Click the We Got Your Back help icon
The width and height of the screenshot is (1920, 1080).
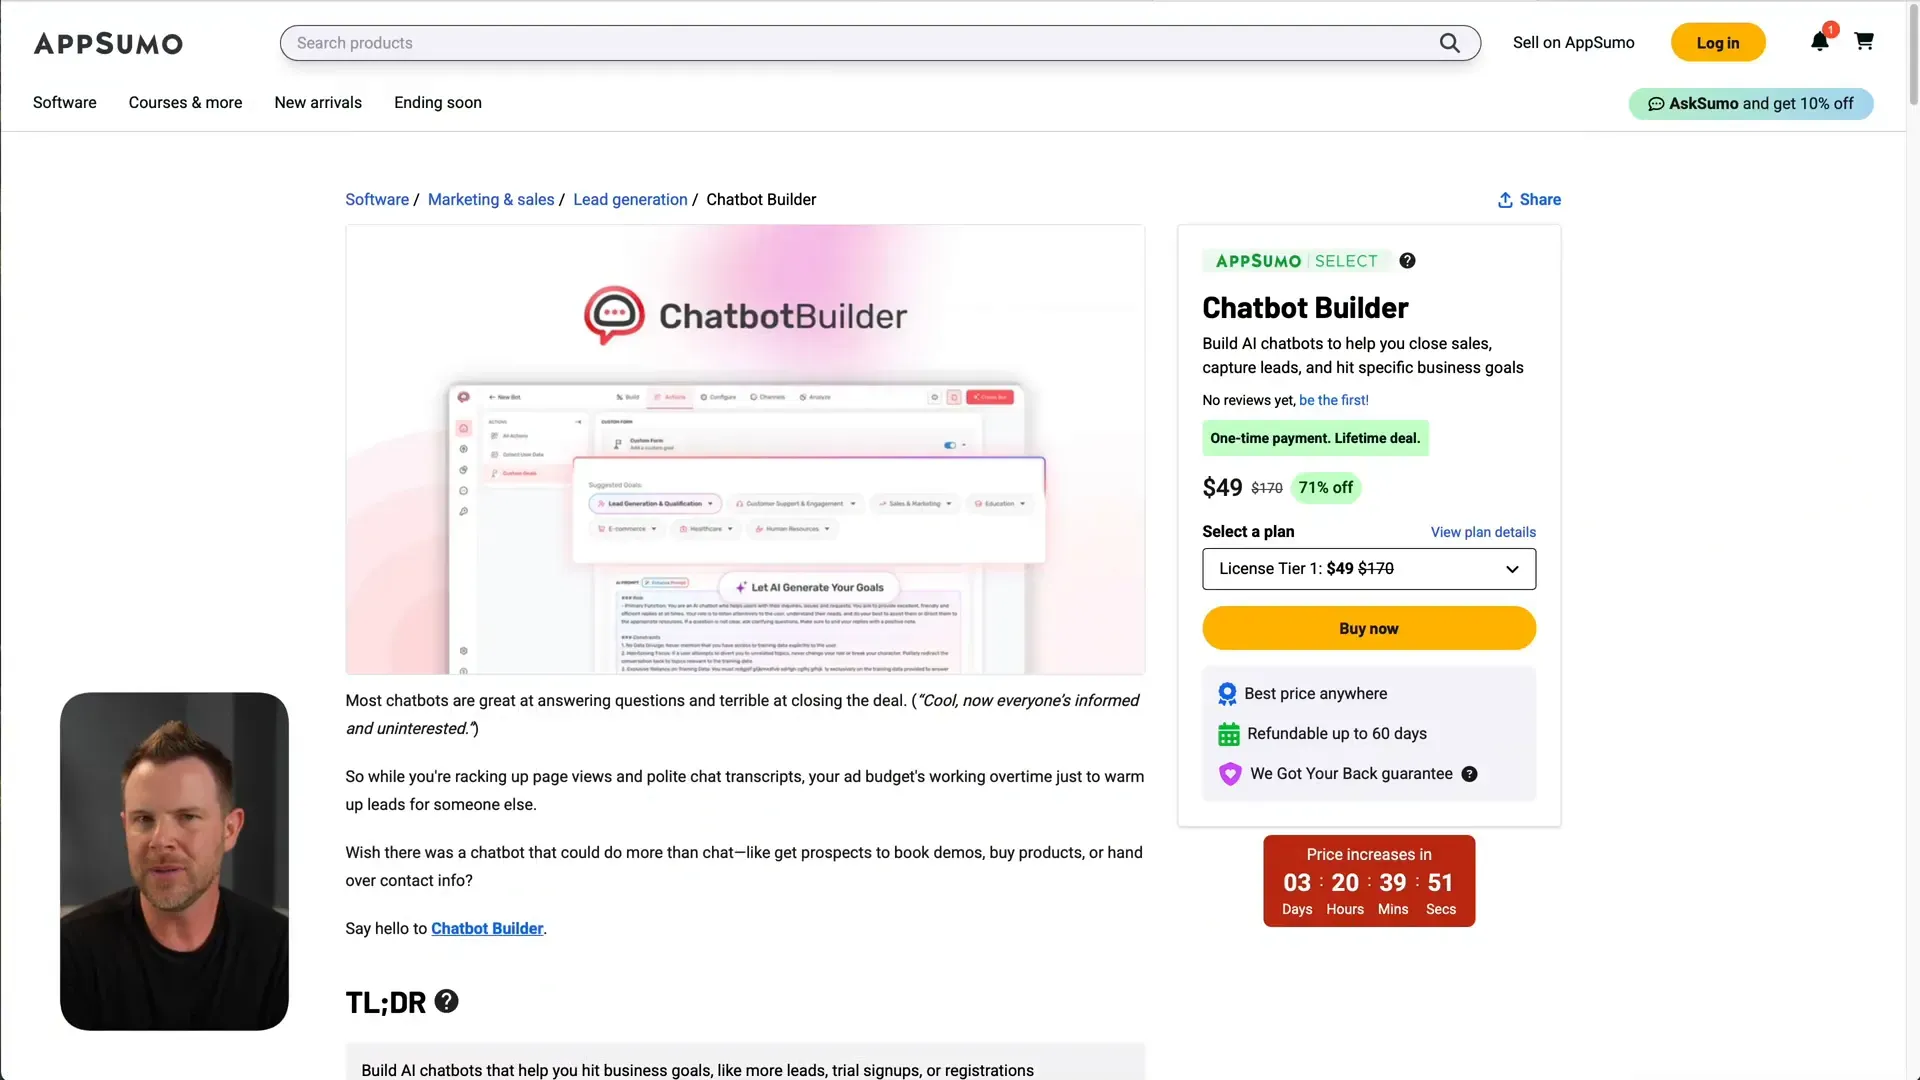point(1469,774)
